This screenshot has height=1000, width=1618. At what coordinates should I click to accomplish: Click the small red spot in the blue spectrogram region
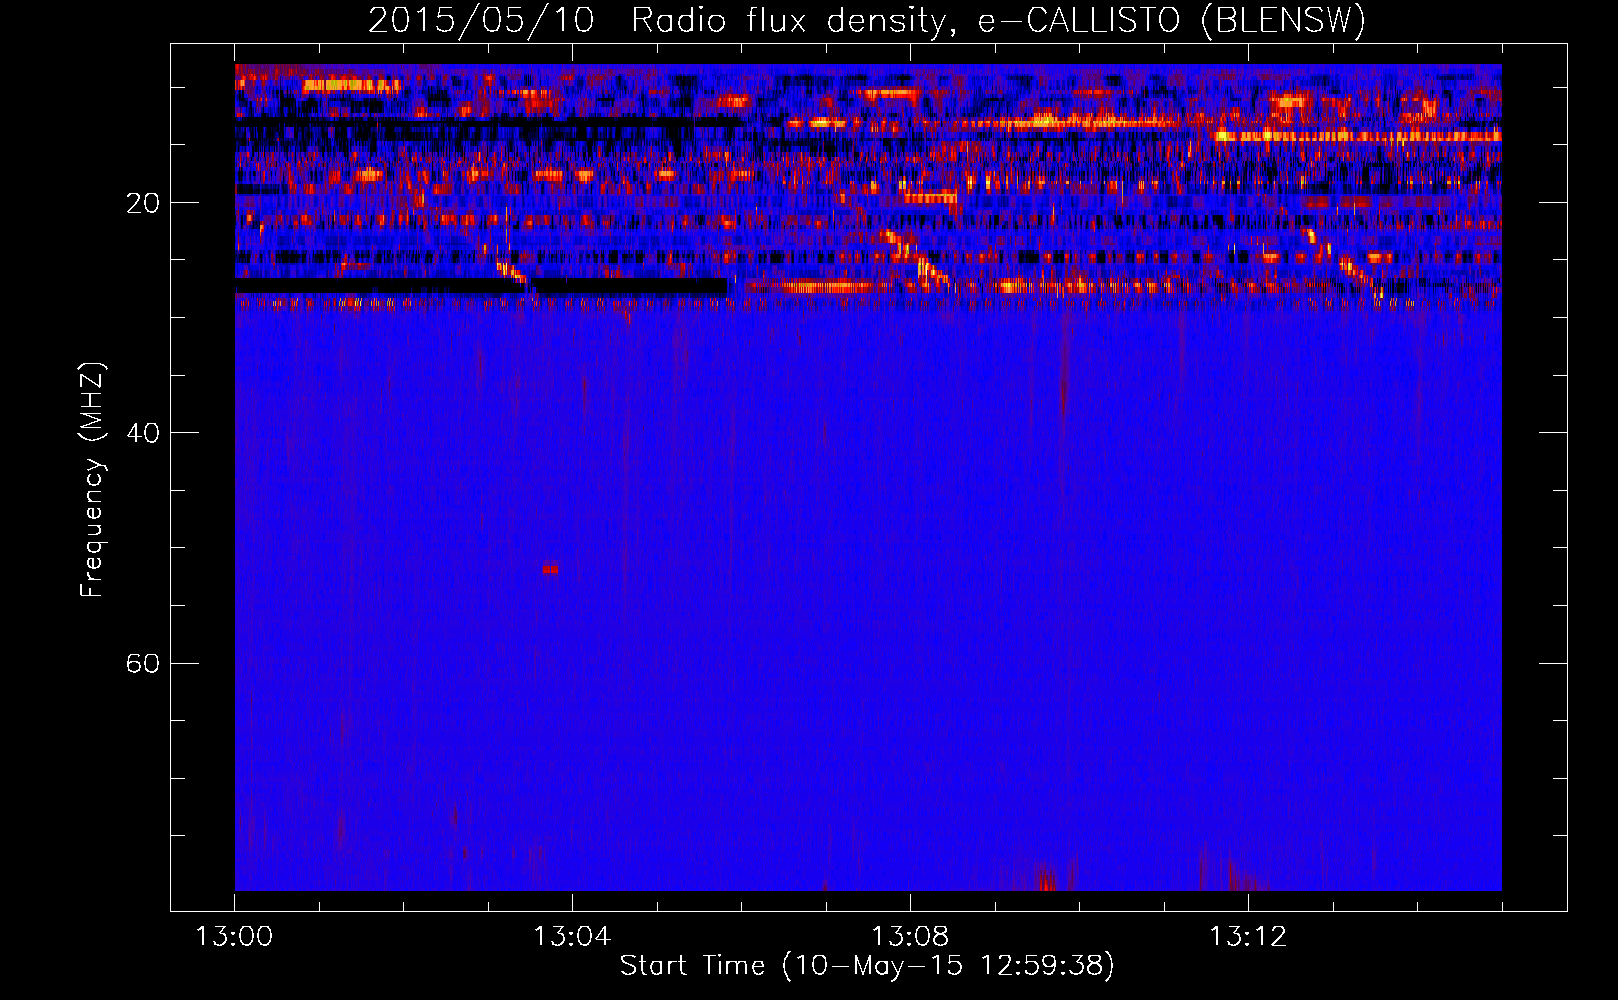click(550, 569)
